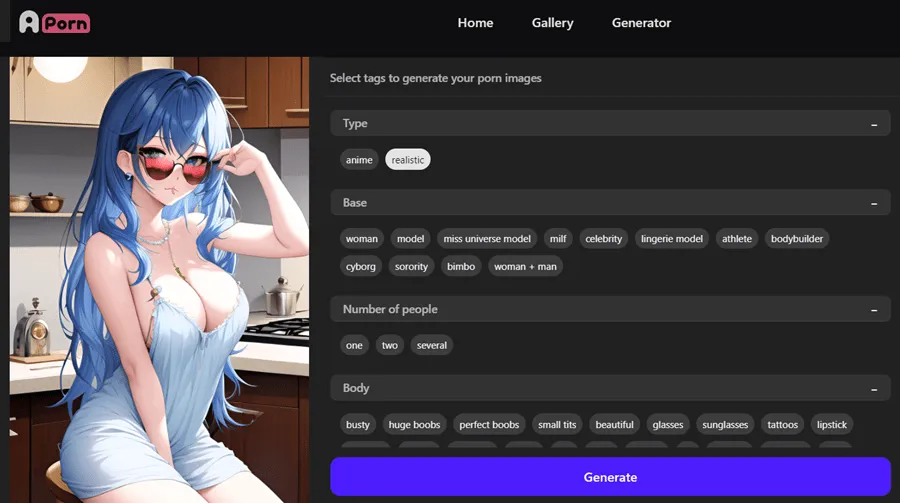900x503 pixels.
Task: Enable the sunglasses tag
Action: pyautogui.click(x=725, y=424)
